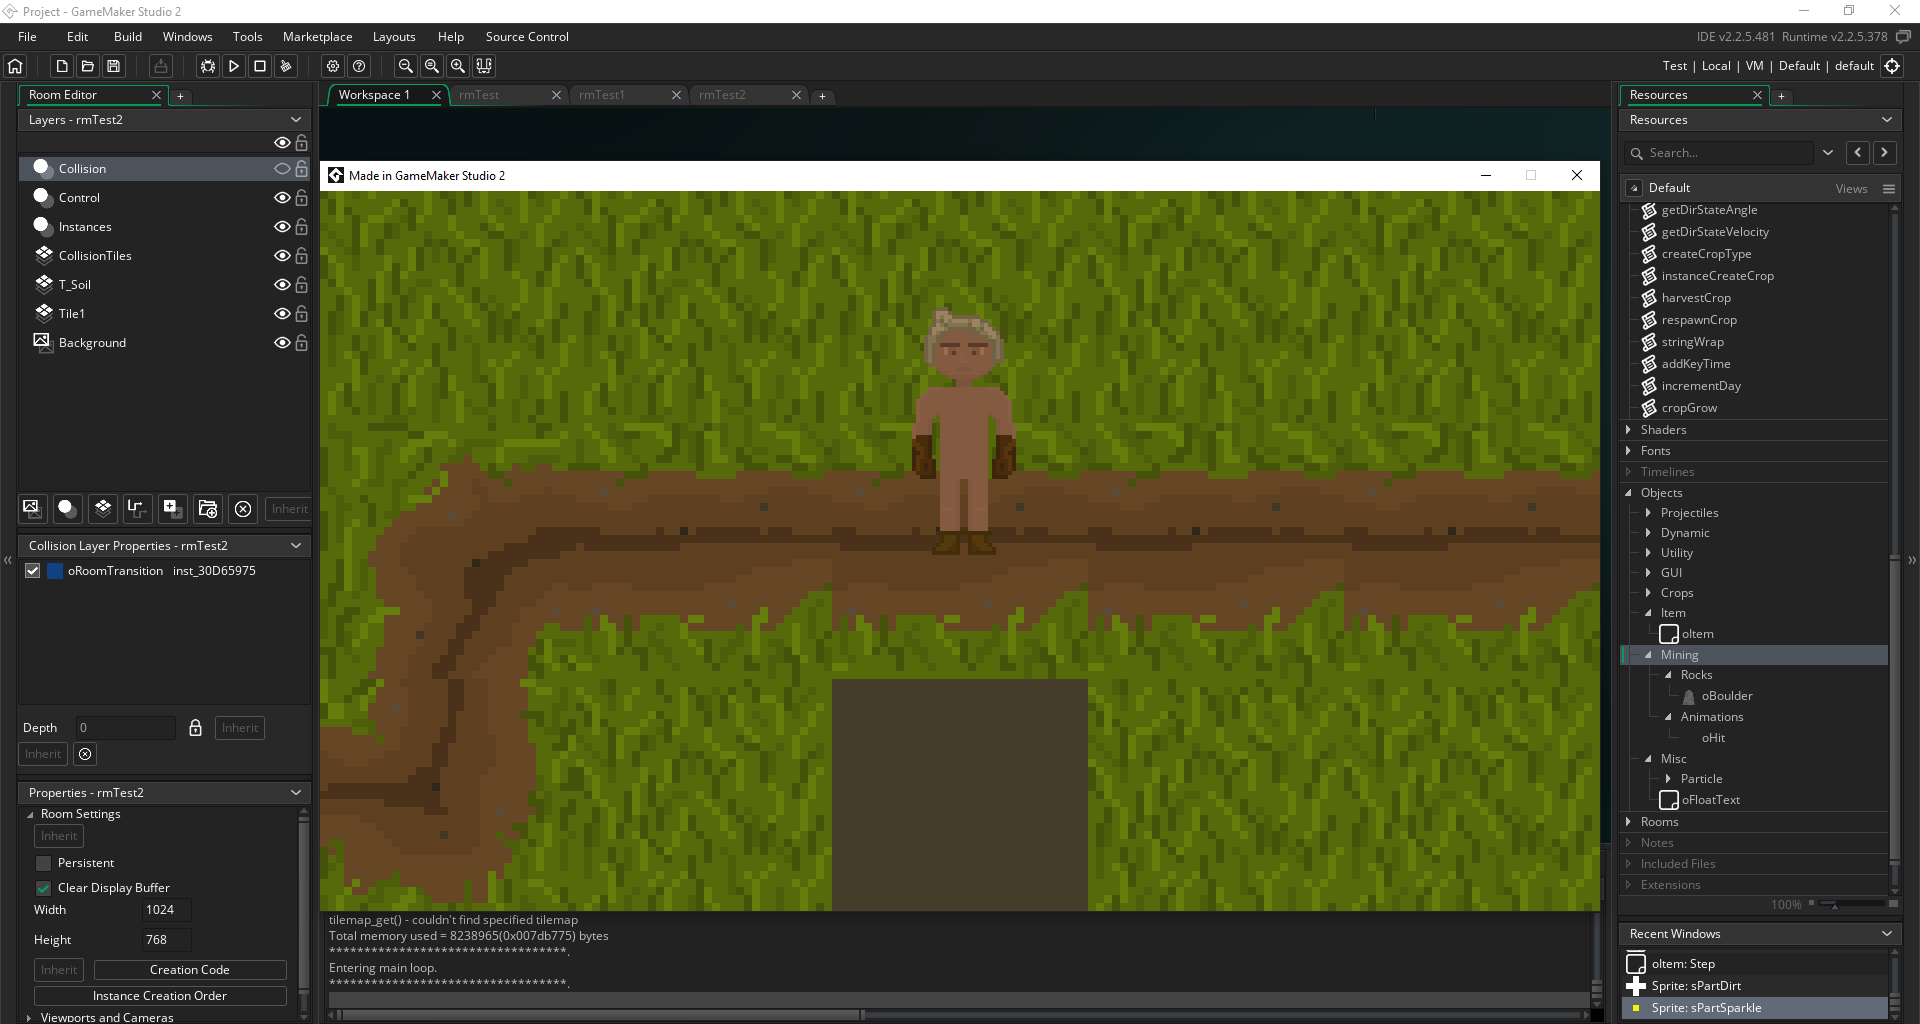Click the Save project icon

(114, 66)
